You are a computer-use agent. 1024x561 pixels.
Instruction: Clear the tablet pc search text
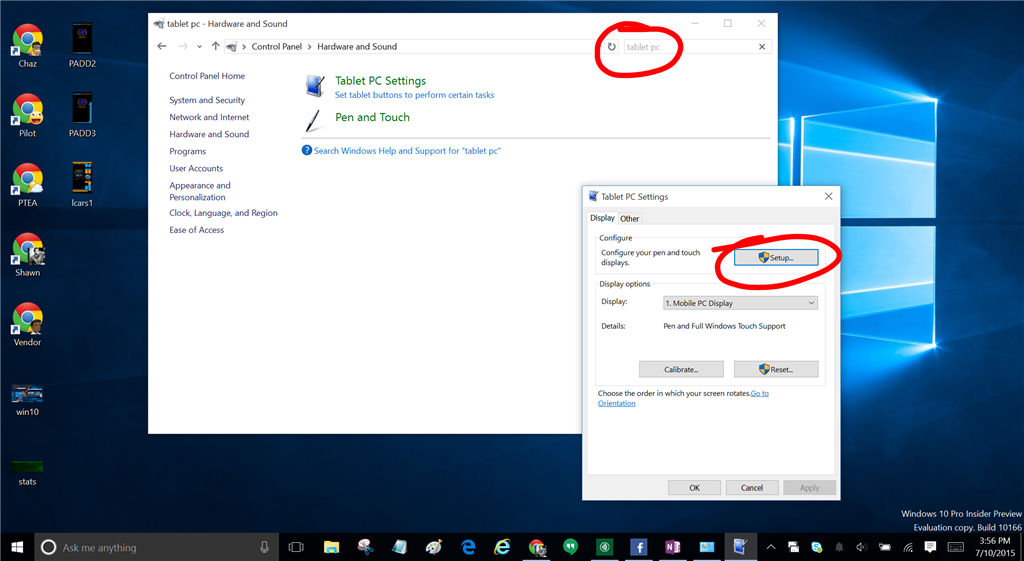click(761, 46)
